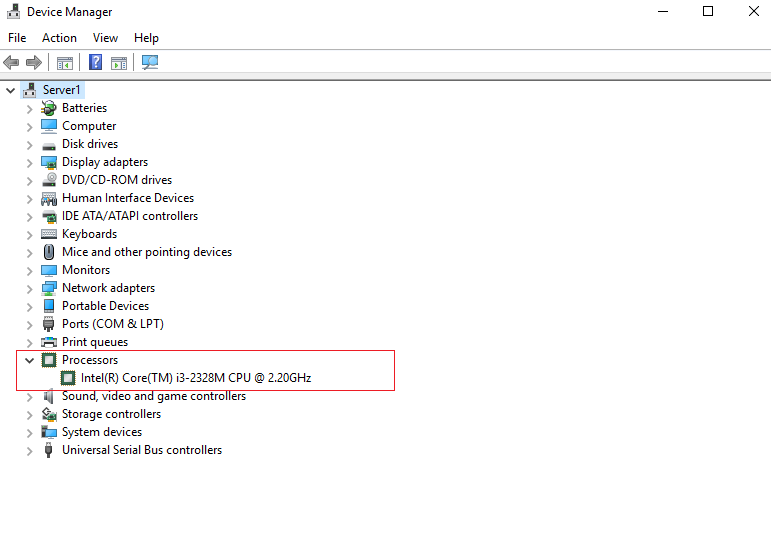Screen dimensions: 771x537
Task: Open the Help menu
Action: click(146, 38)
